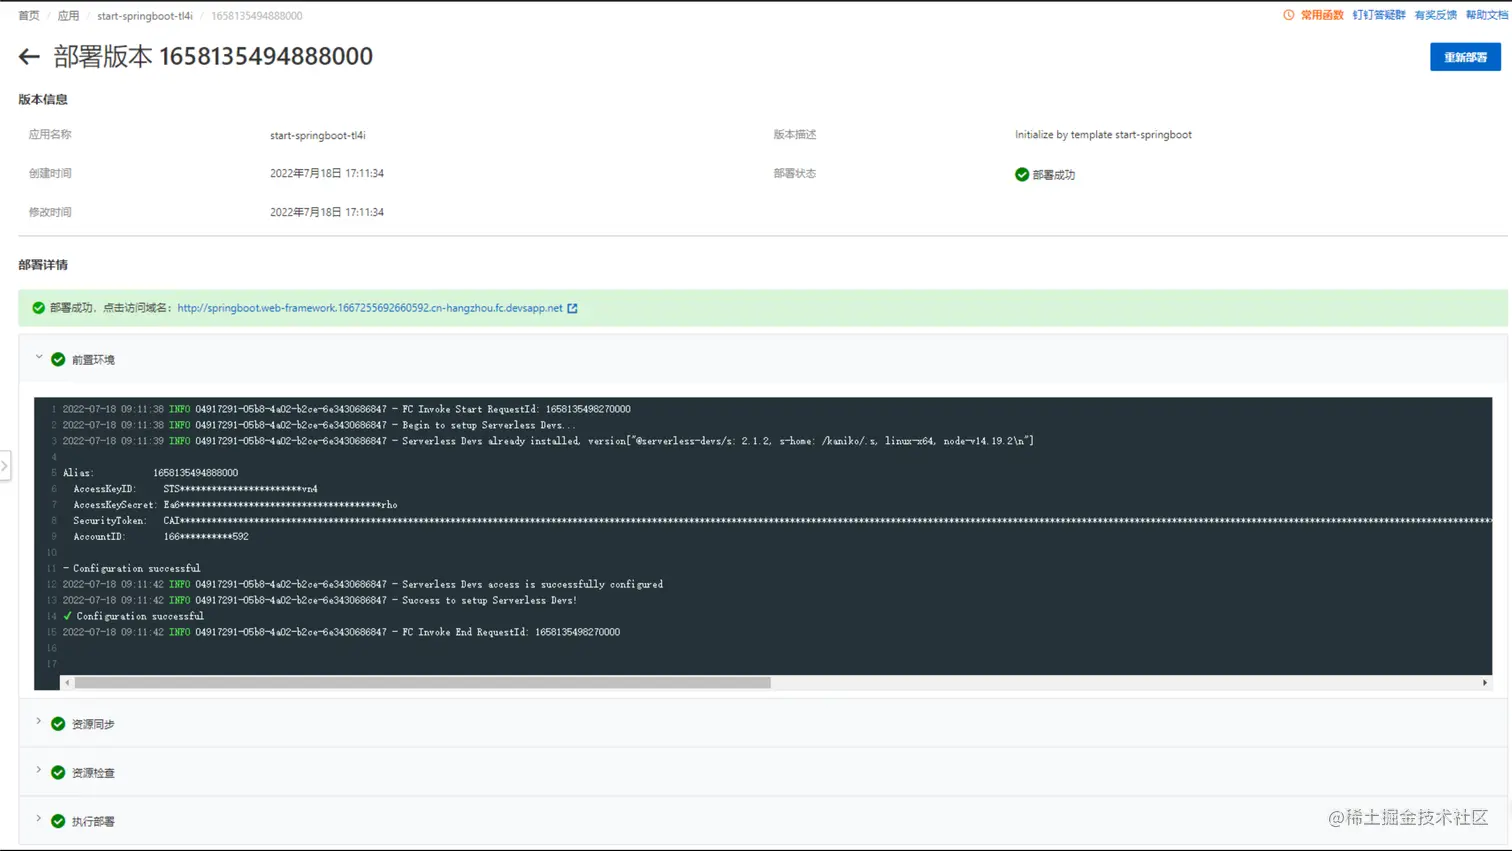
Task: Click the back arrow next to 部署版本 title
Action: pyautogui.click(x=28, y=57)
